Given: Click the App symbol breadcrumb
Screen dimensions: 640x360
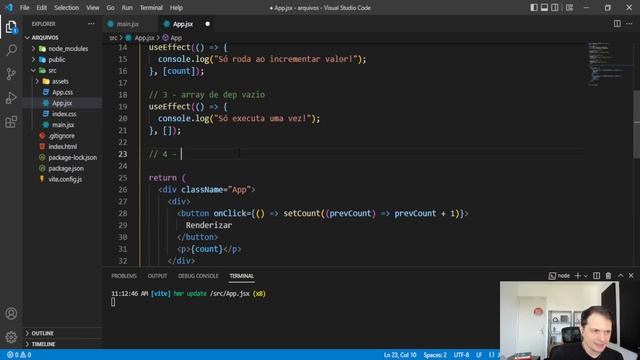Looking at the screenshot, I should pos(176,38).
